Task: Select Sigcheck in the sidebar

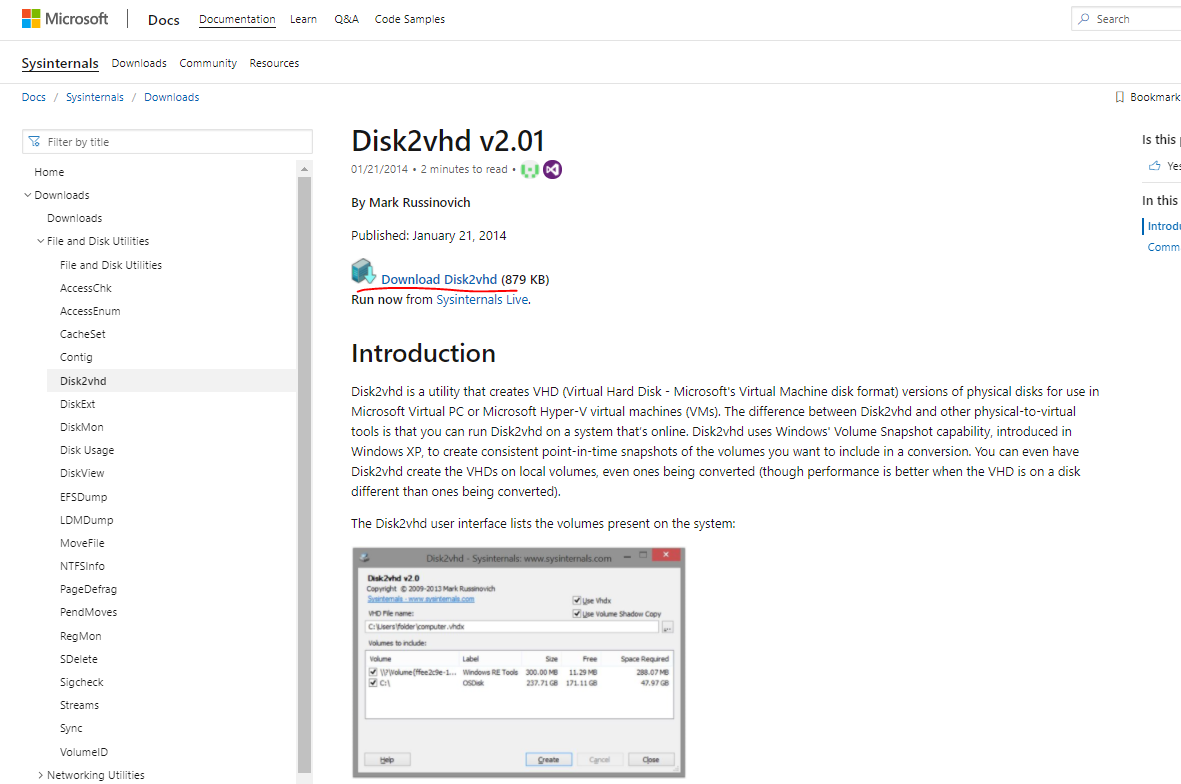Action: pyautogui.click(x=81, y=682)
